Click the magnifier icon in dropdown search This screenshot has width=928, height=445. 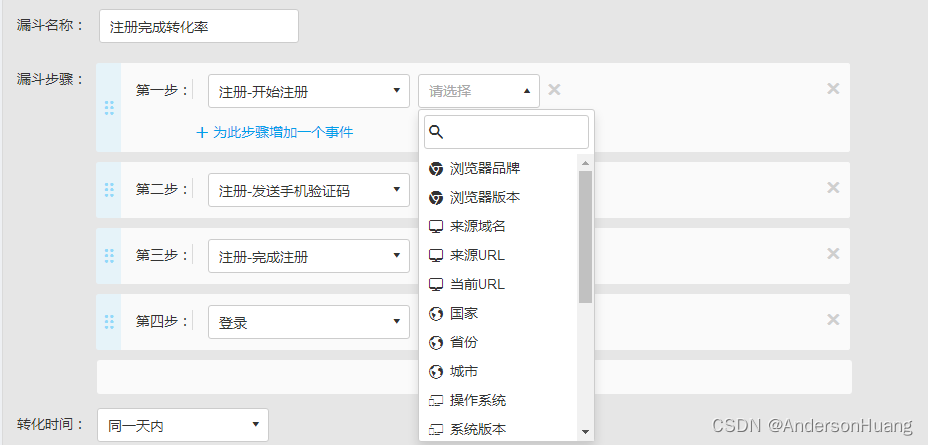436,131
